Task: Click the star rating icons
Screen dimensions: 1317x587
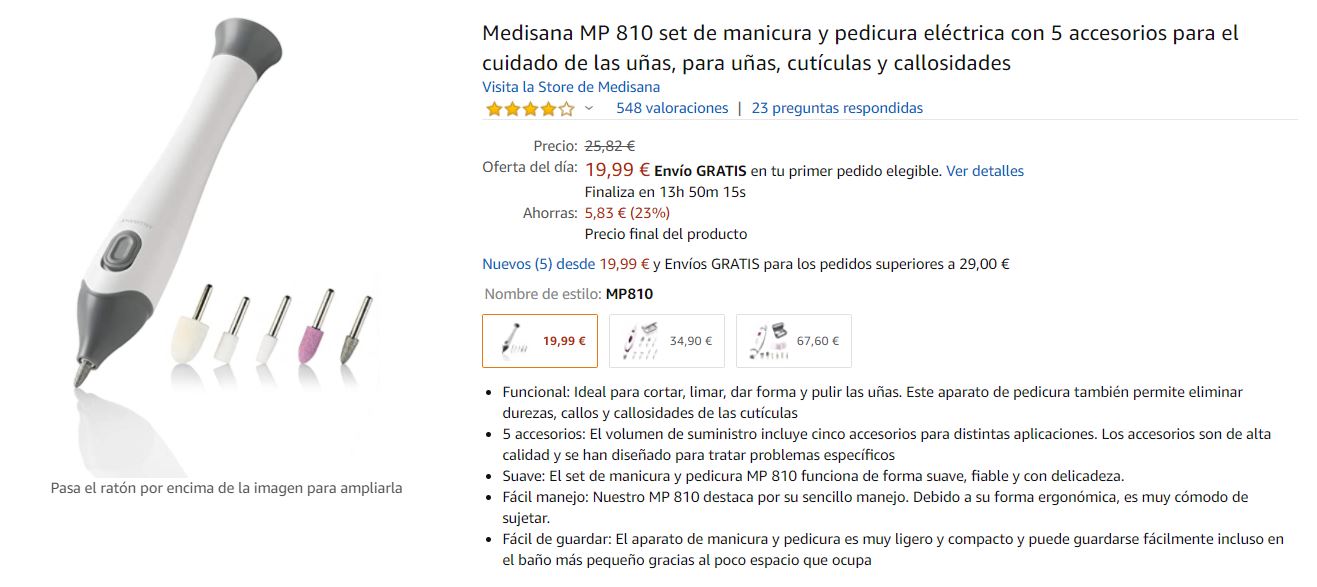Action: coord(530,108)
